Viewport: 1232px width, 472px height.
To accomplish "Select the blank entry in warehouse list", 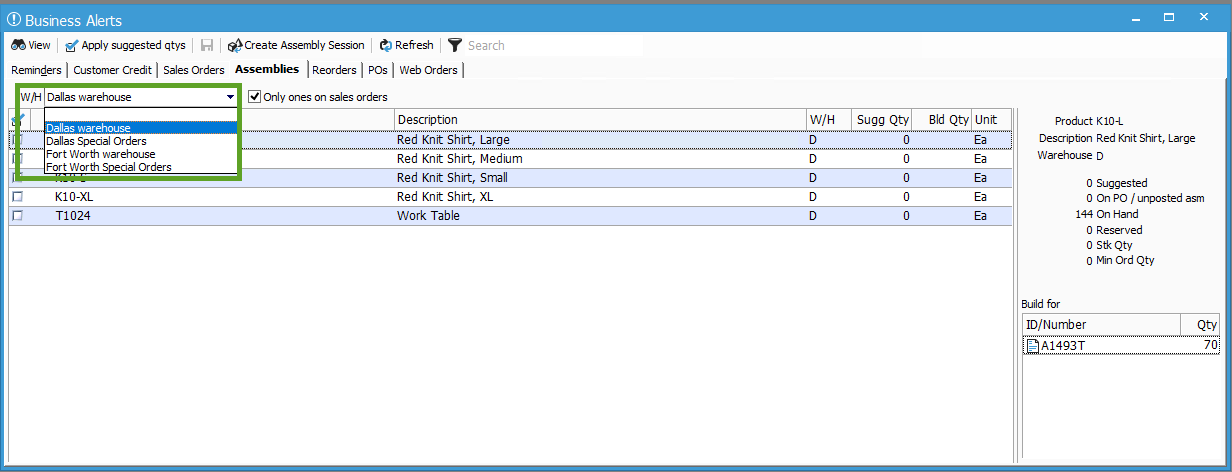I will pyautogui.click(x=141, y=115).
